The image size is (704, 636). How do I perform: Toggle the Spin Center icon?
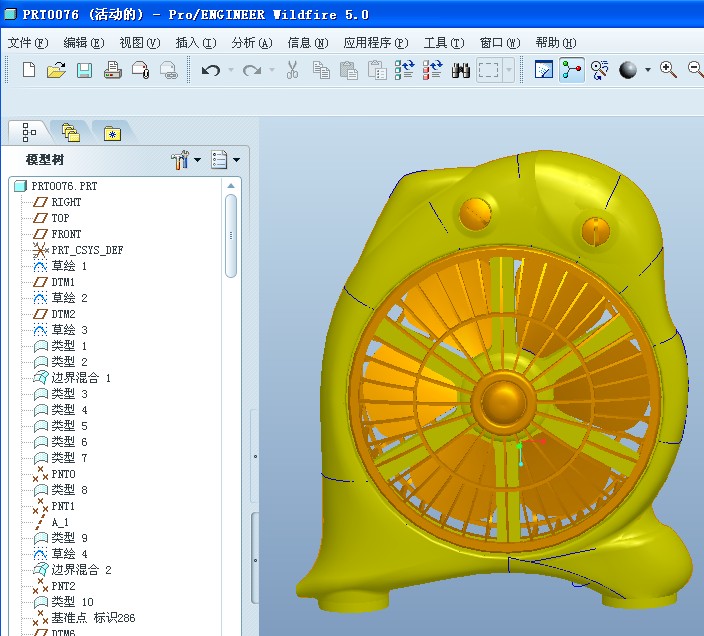572,70
